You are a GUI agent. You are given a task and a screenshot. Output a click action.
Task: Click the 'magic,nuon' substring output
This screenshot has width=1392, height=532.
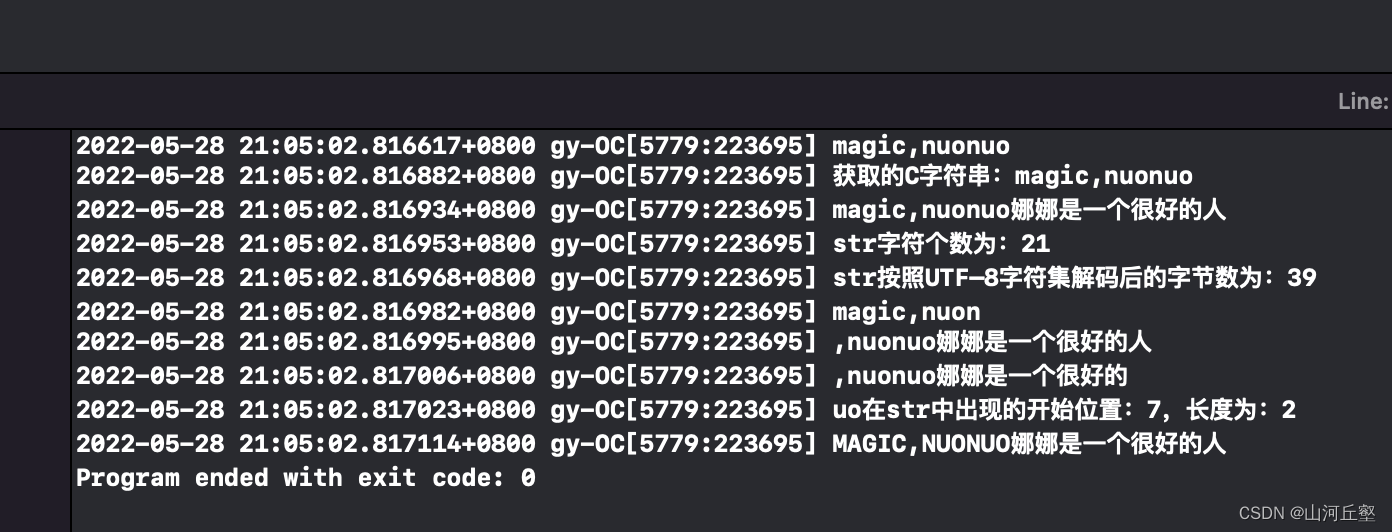pyautogui.click(x=906, y=311)
